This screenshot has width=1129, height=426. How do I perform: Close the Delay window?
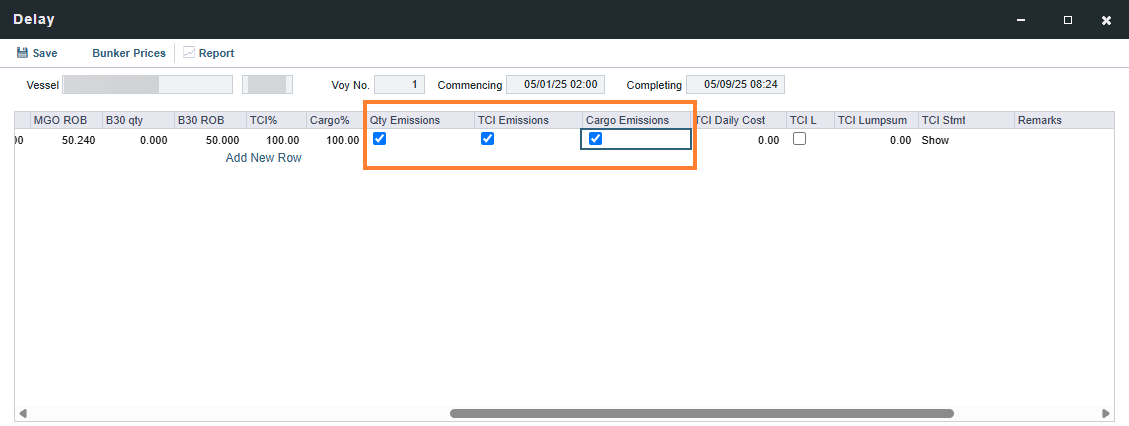[x=1107, y=20]
